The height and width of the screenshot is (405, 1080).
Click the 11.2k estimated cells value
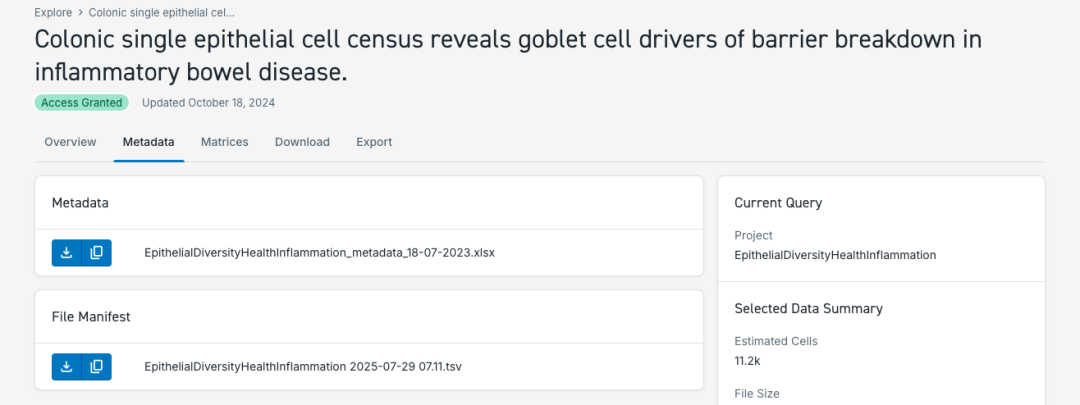click(x=747, y=360)
